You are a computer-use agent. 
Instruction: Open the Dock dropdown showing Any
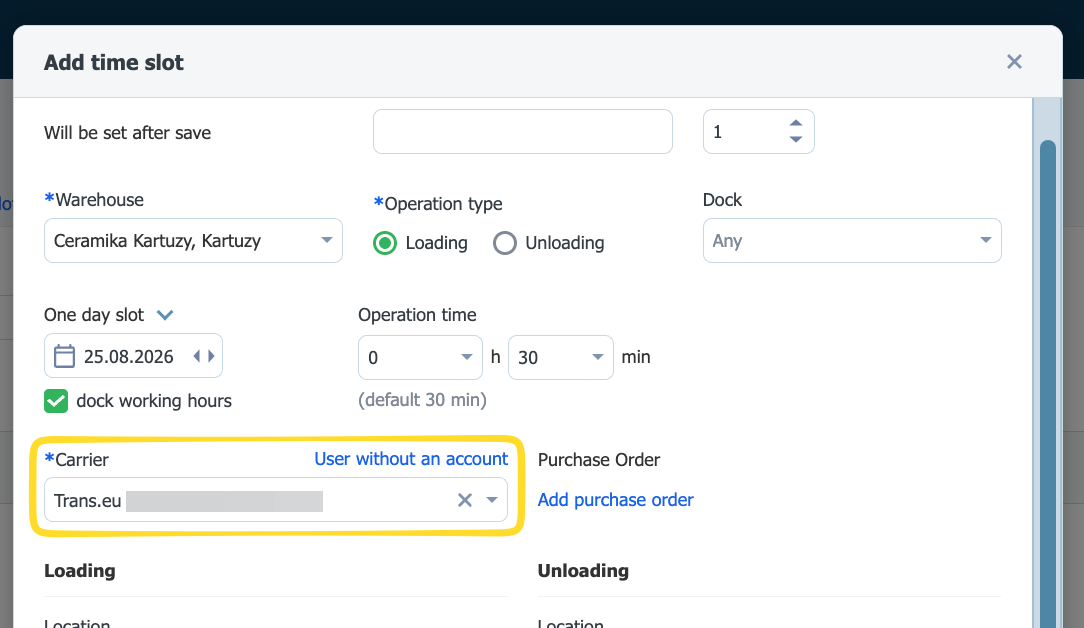tap(852, 241)
